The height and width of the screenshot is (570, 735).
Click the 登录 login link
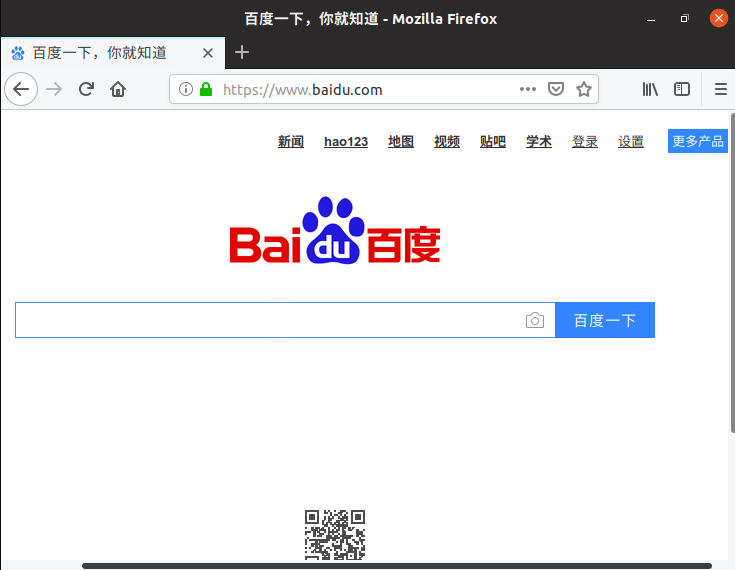click(585, 142)
